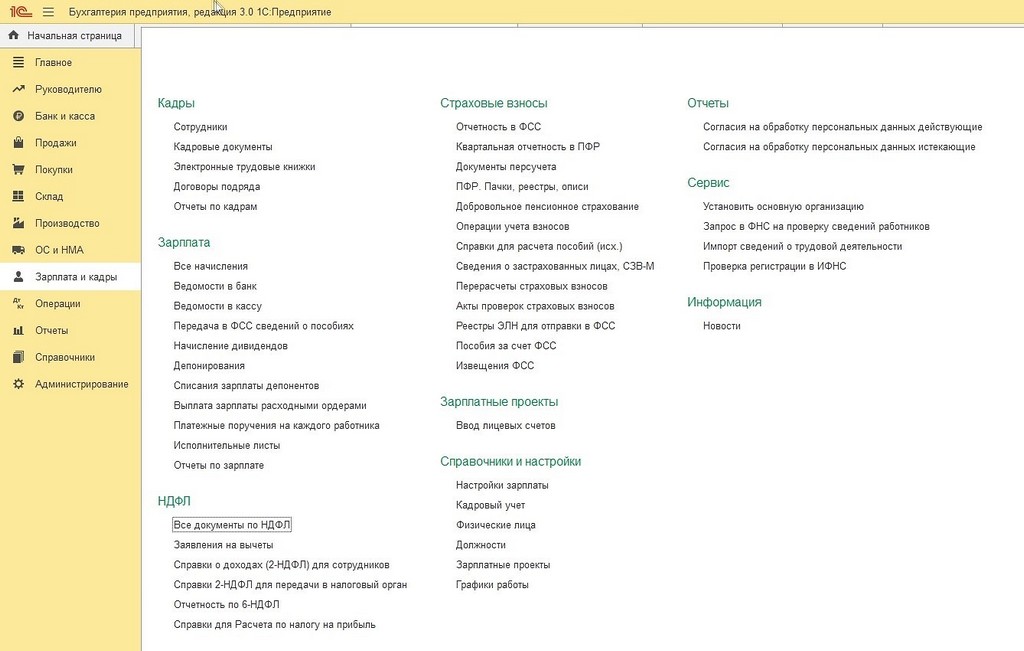This screenshot has width=1024, height=651.
Task: Click the Покупки cart icon
Action: (18, 169)
